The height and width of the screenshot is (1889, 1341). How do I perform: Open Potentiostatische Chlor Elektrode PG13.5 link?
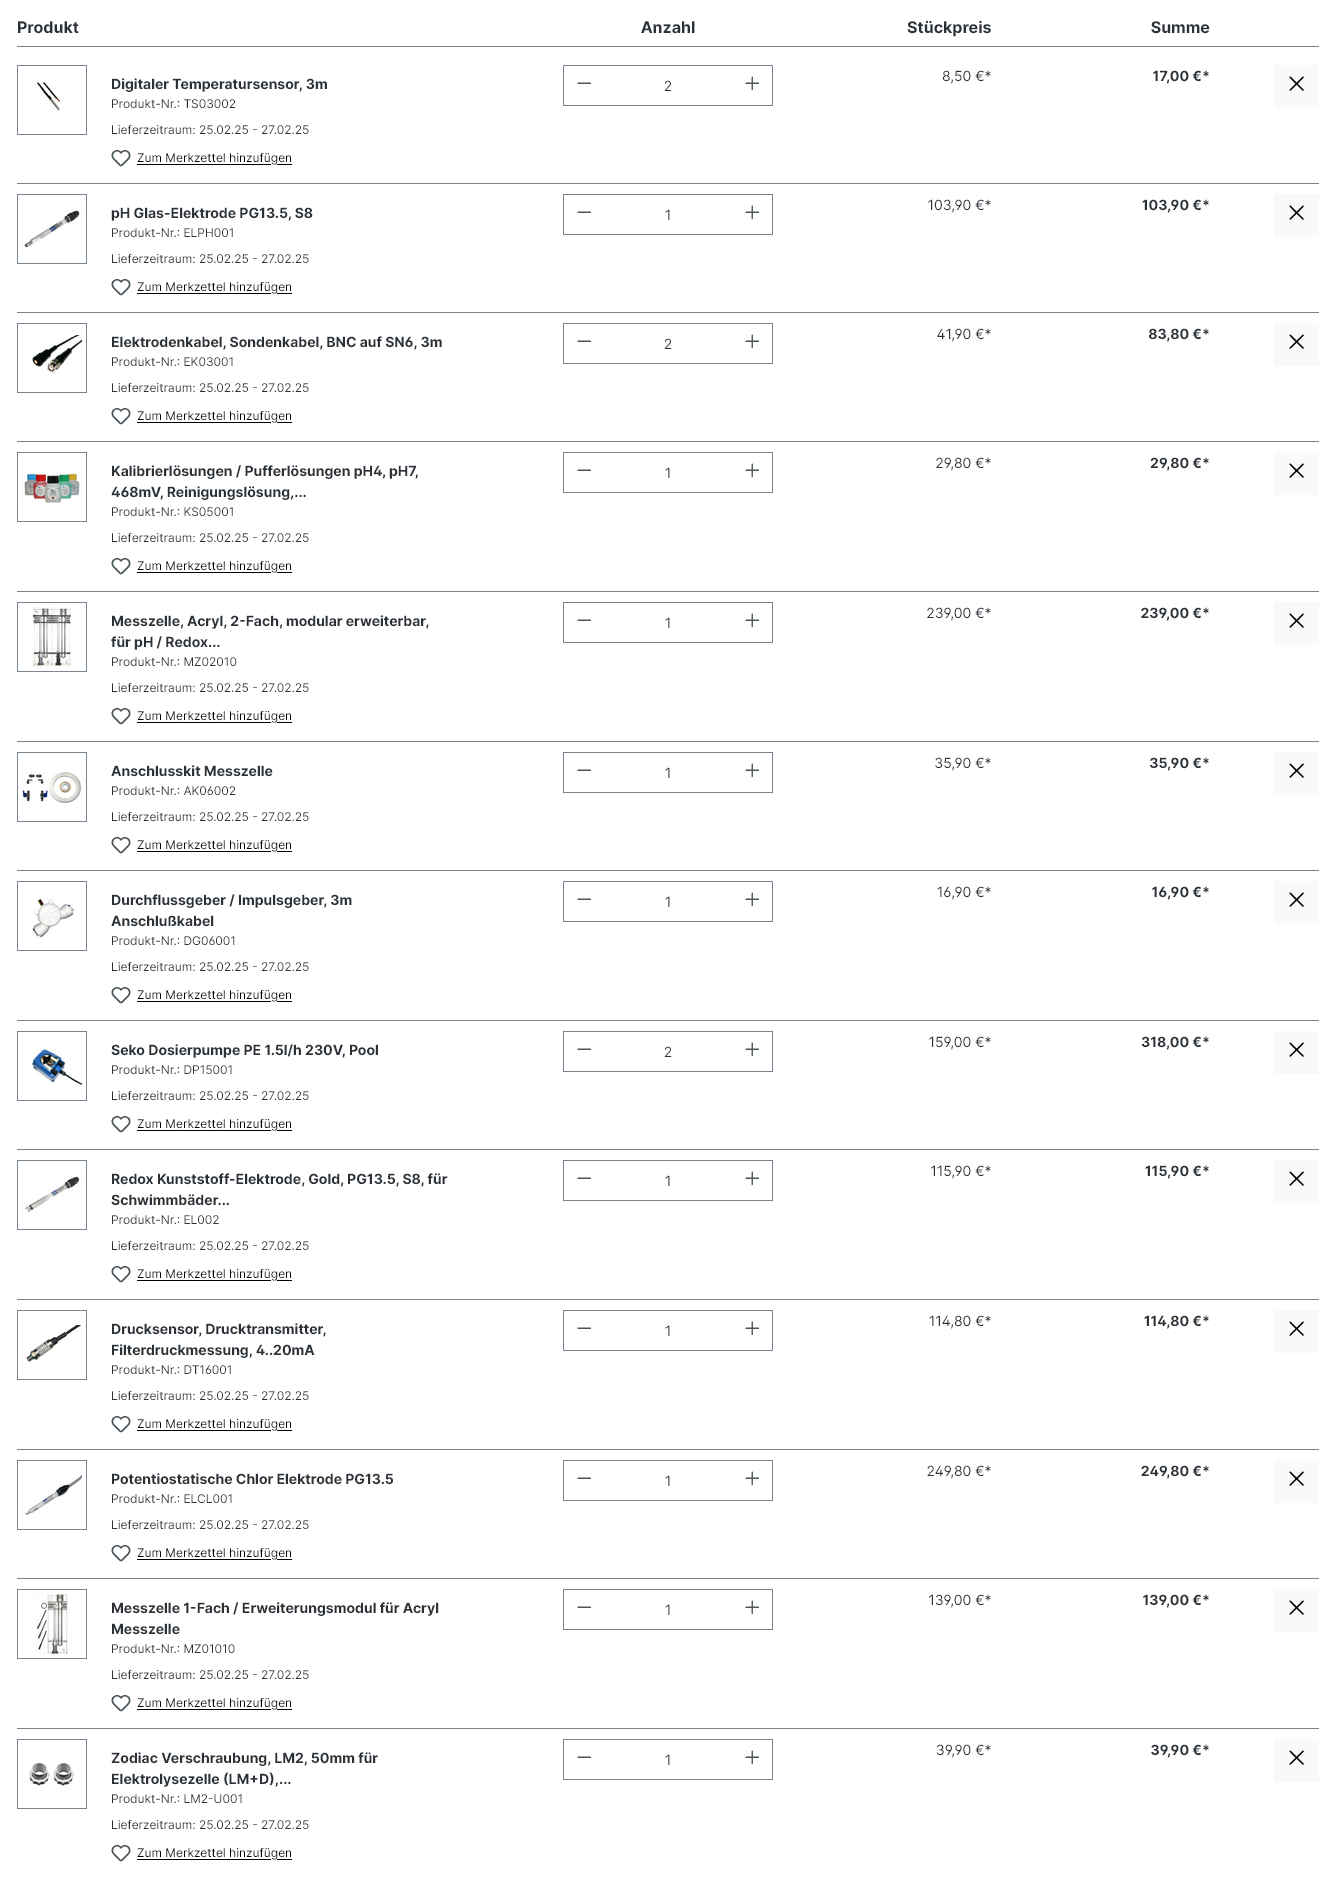point(252,1479)
